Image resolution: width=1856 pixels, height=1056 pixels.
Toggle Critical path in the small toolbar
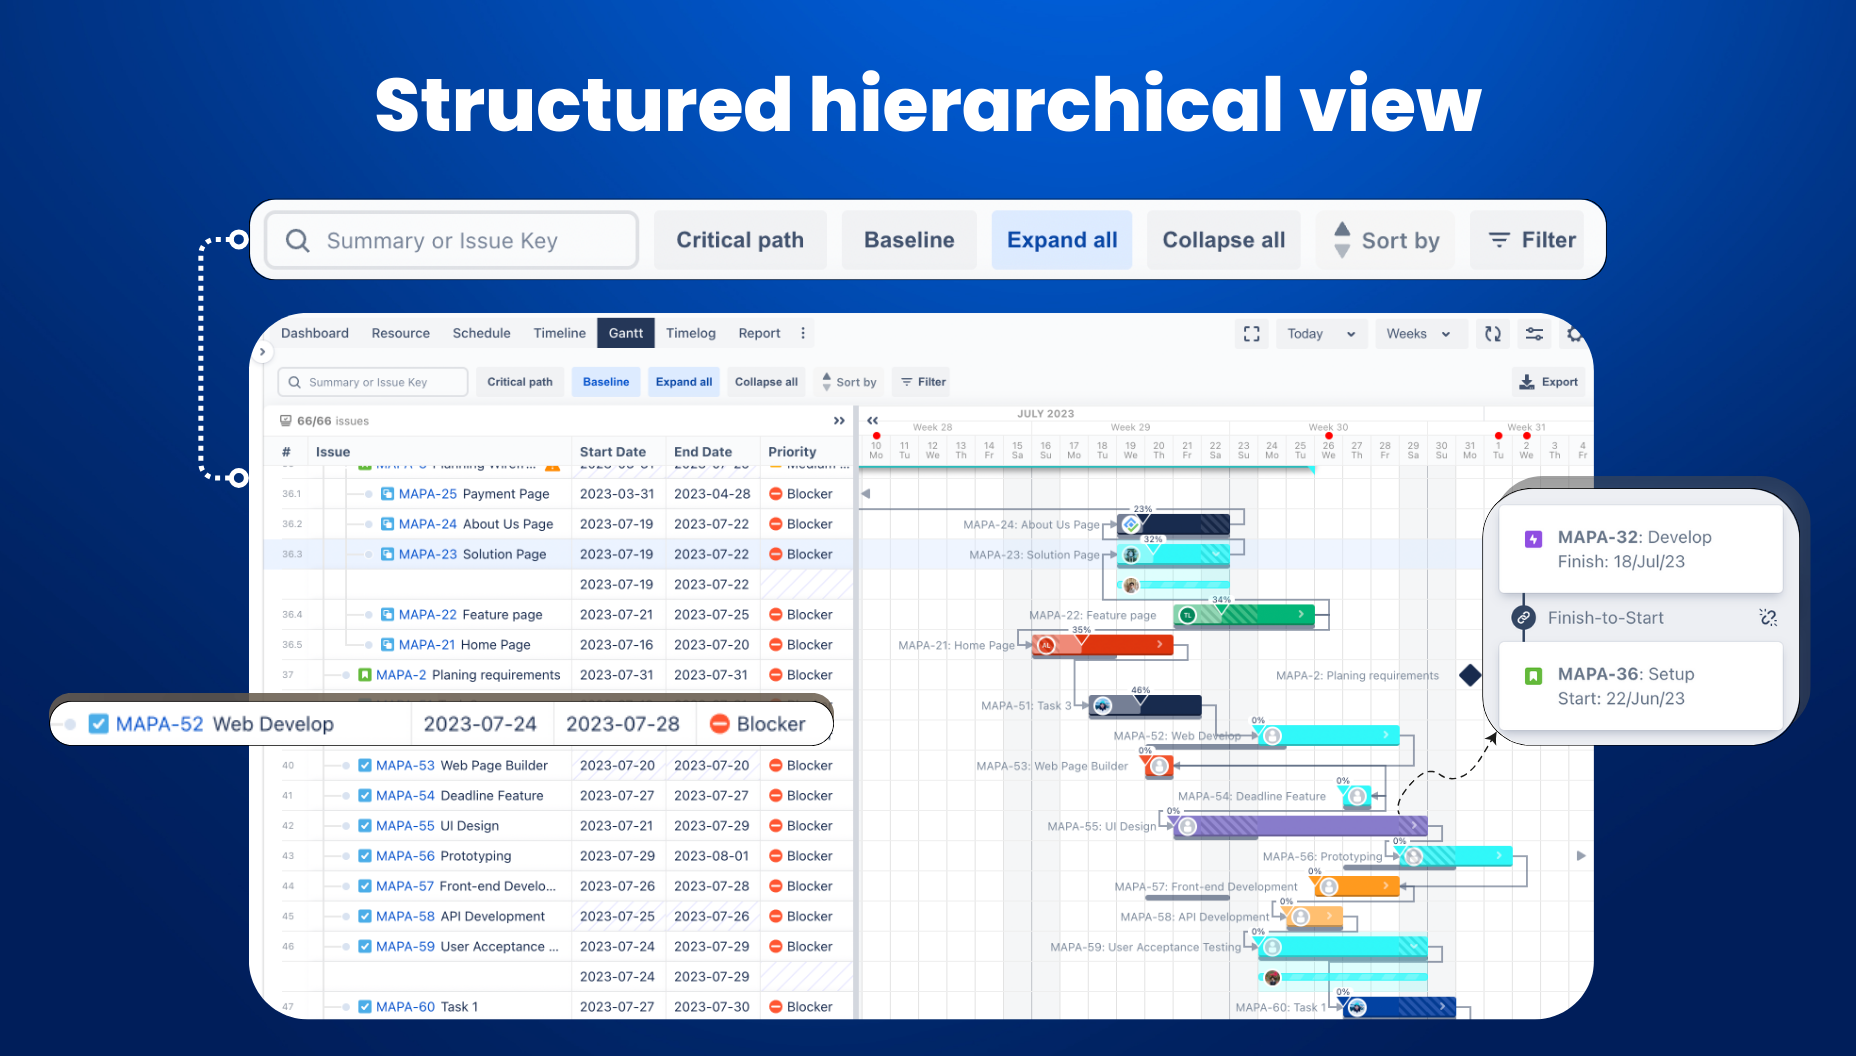point(520,382)
